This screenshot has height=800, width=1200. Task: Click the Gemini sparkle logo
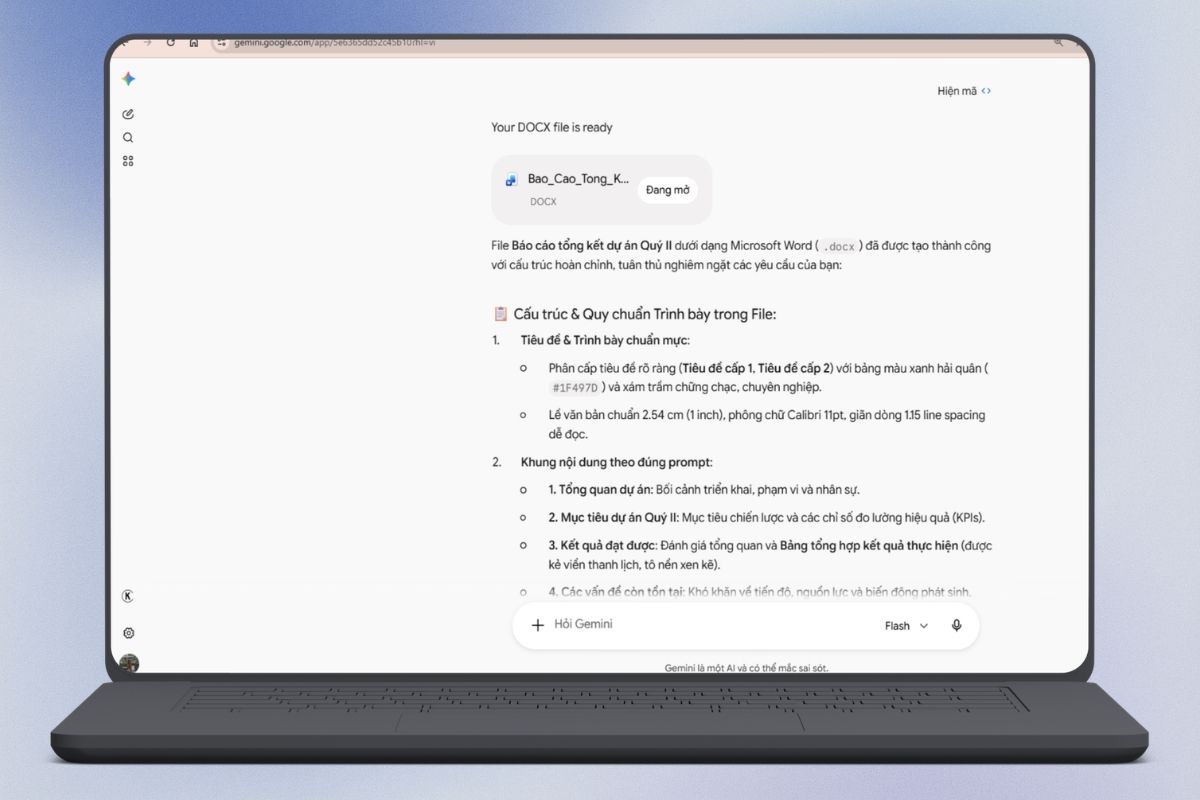[x=128, y=79]
